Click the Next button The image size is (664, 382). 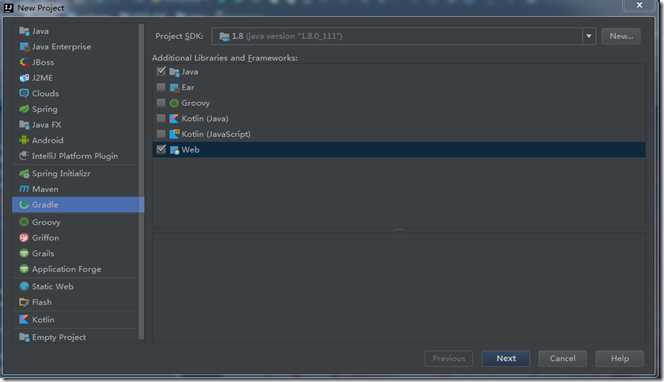click(506, 358)
